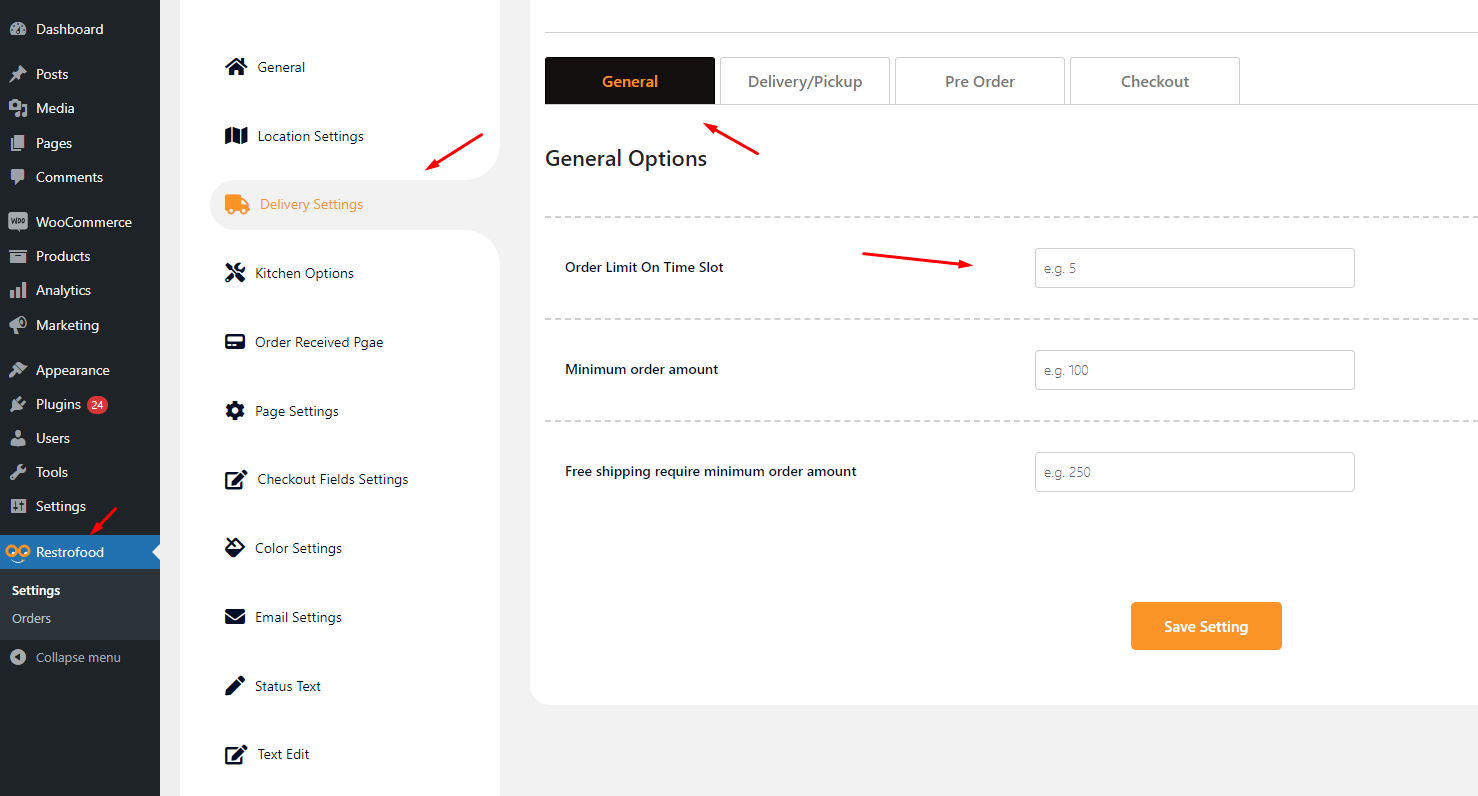Click the orange delivery truck icon
This screenshot has width=1478, height=796.
[x=237, y=204]
